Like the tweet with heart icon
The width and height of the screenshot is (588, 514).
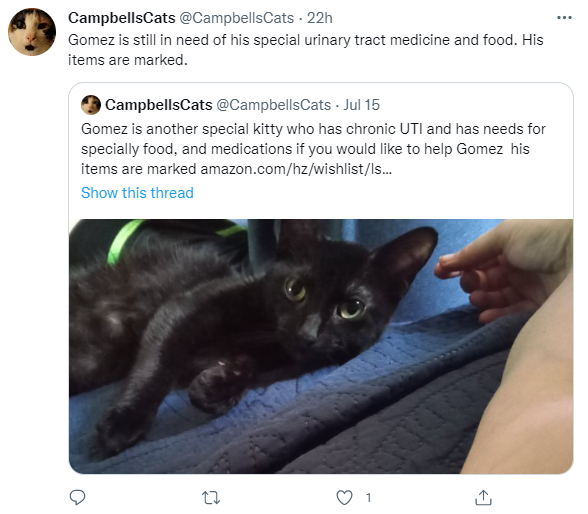pos(344,498)
